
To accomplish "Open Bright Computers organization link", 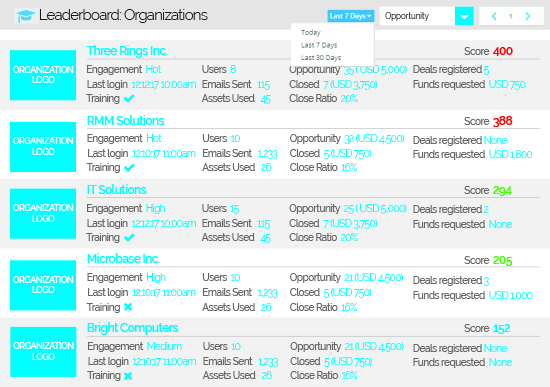I will click(x=133, y=328).
